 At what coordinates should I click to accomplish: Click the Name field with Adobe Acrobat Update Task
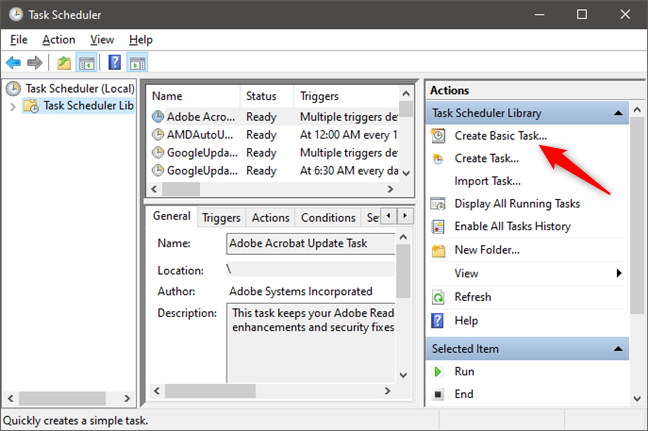311,243
